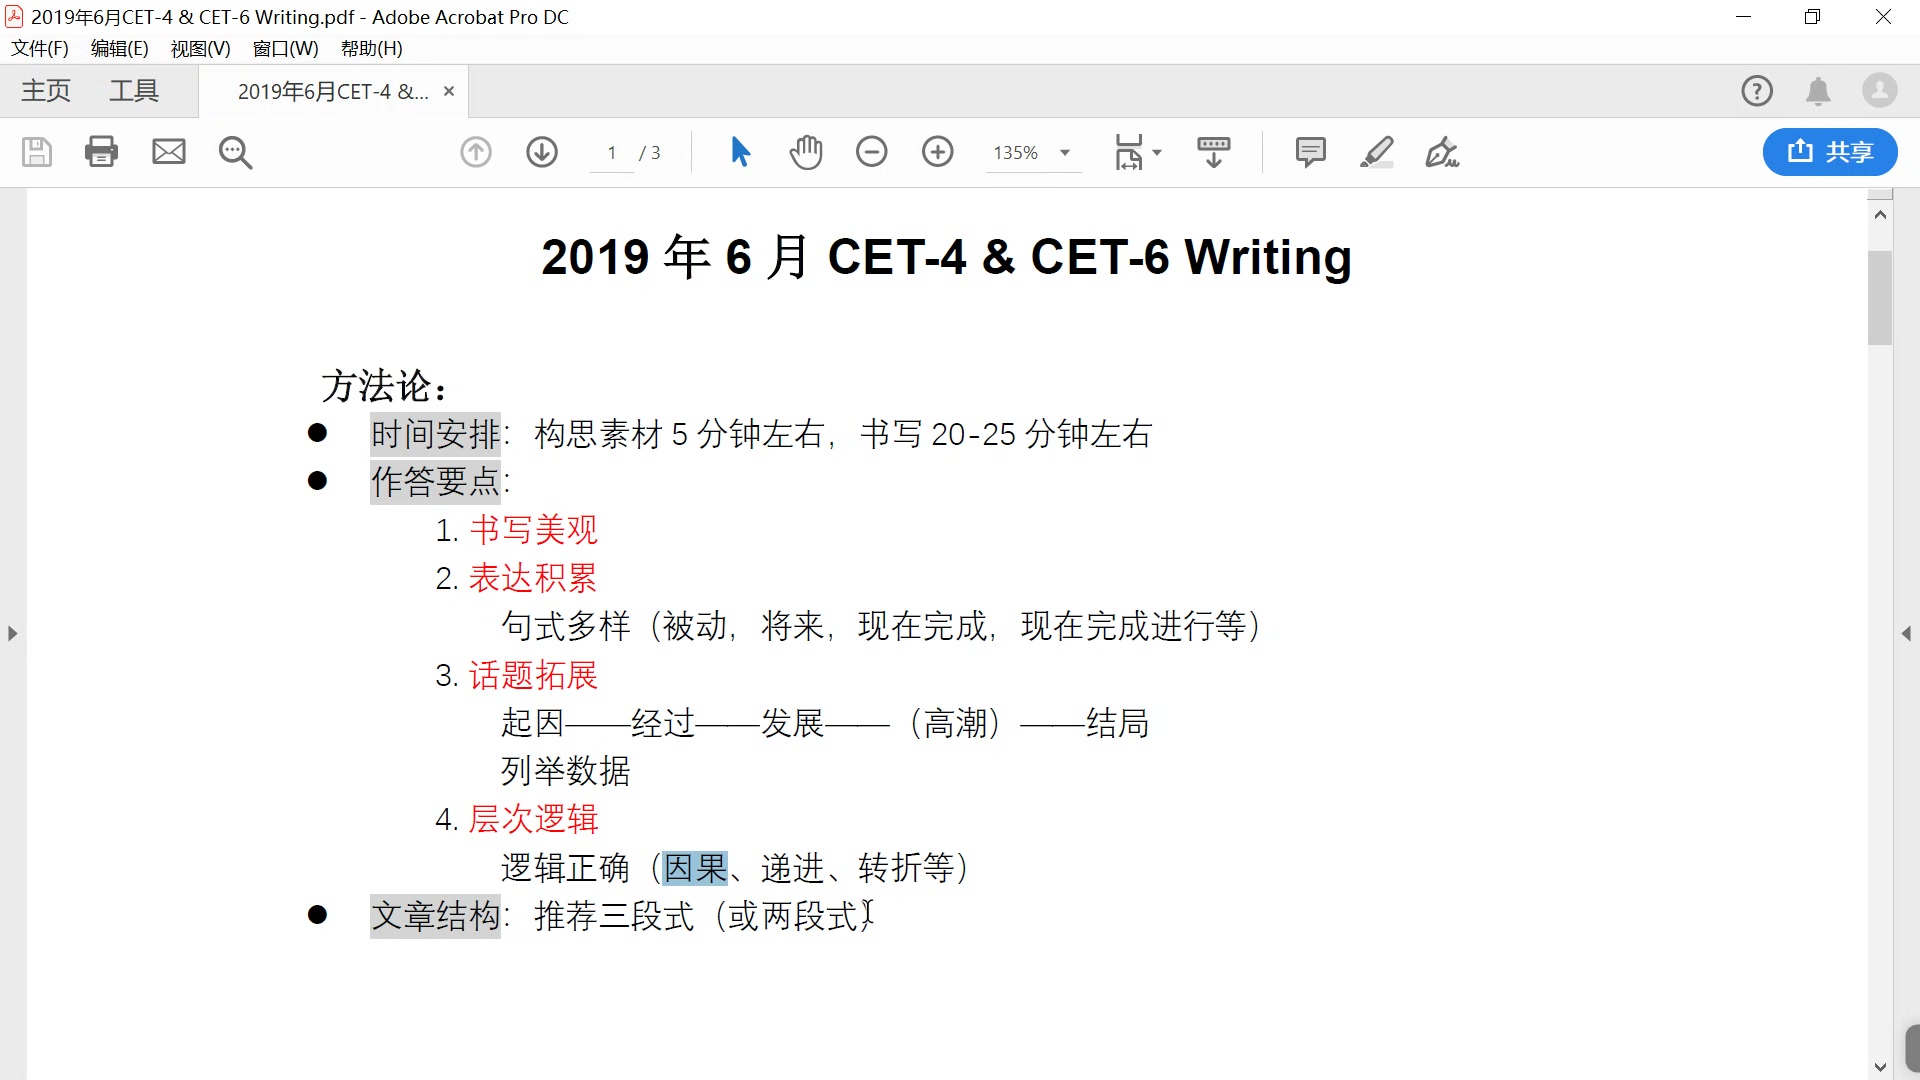Click the red heading 表达积累
Screen dimensions: 1920x1080
[533, 578]
